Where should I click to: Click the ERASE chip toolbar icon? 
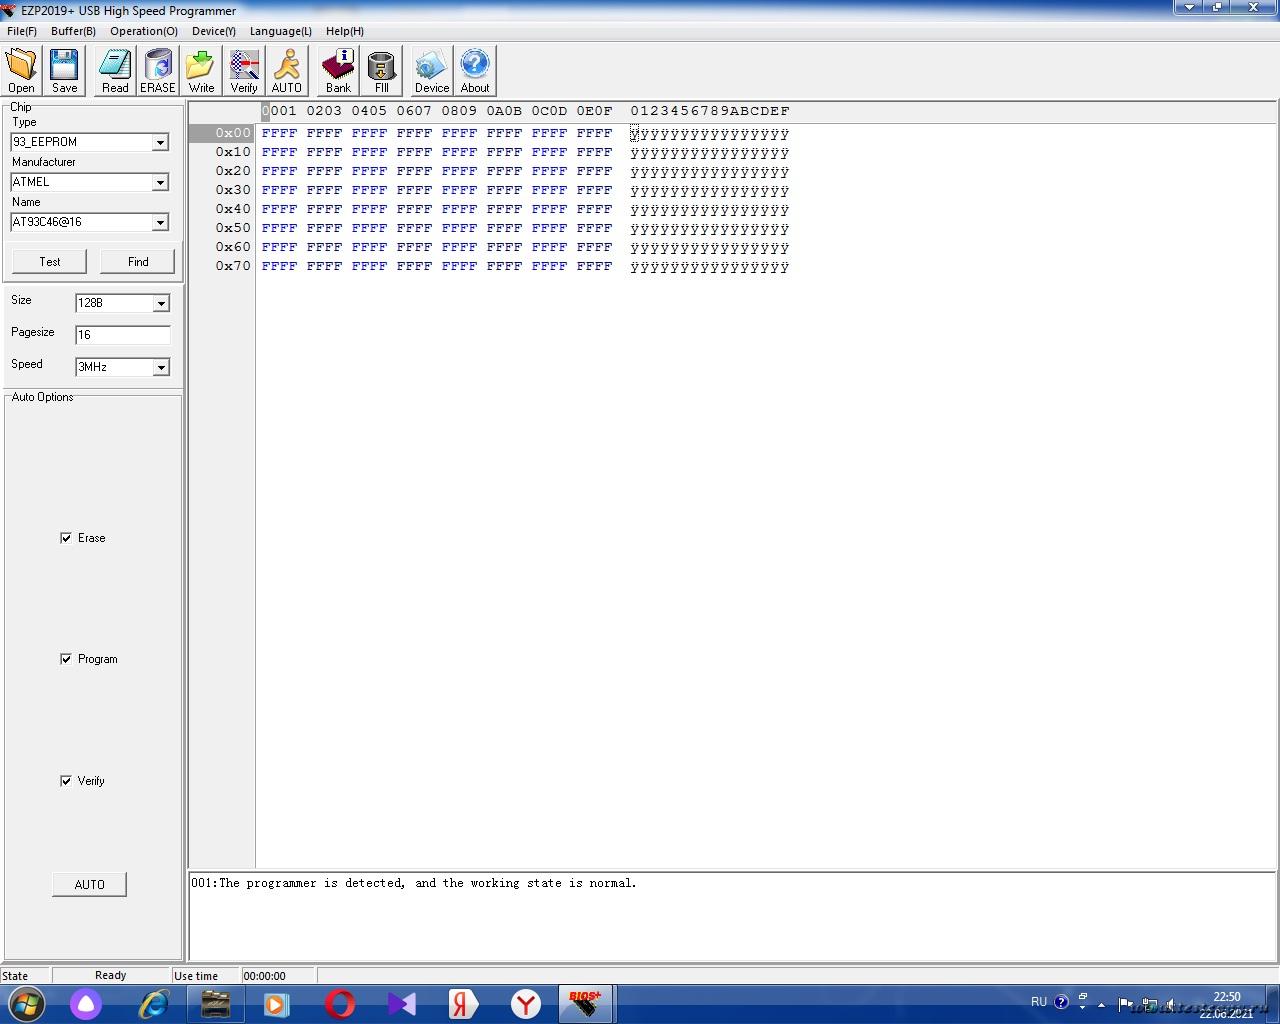157,70
